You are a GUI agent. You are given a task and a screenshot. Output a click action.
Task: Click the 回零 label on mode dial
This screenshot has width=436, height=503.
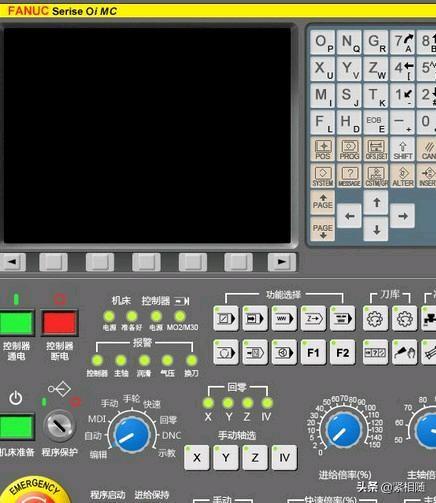(x=168, y=420)
